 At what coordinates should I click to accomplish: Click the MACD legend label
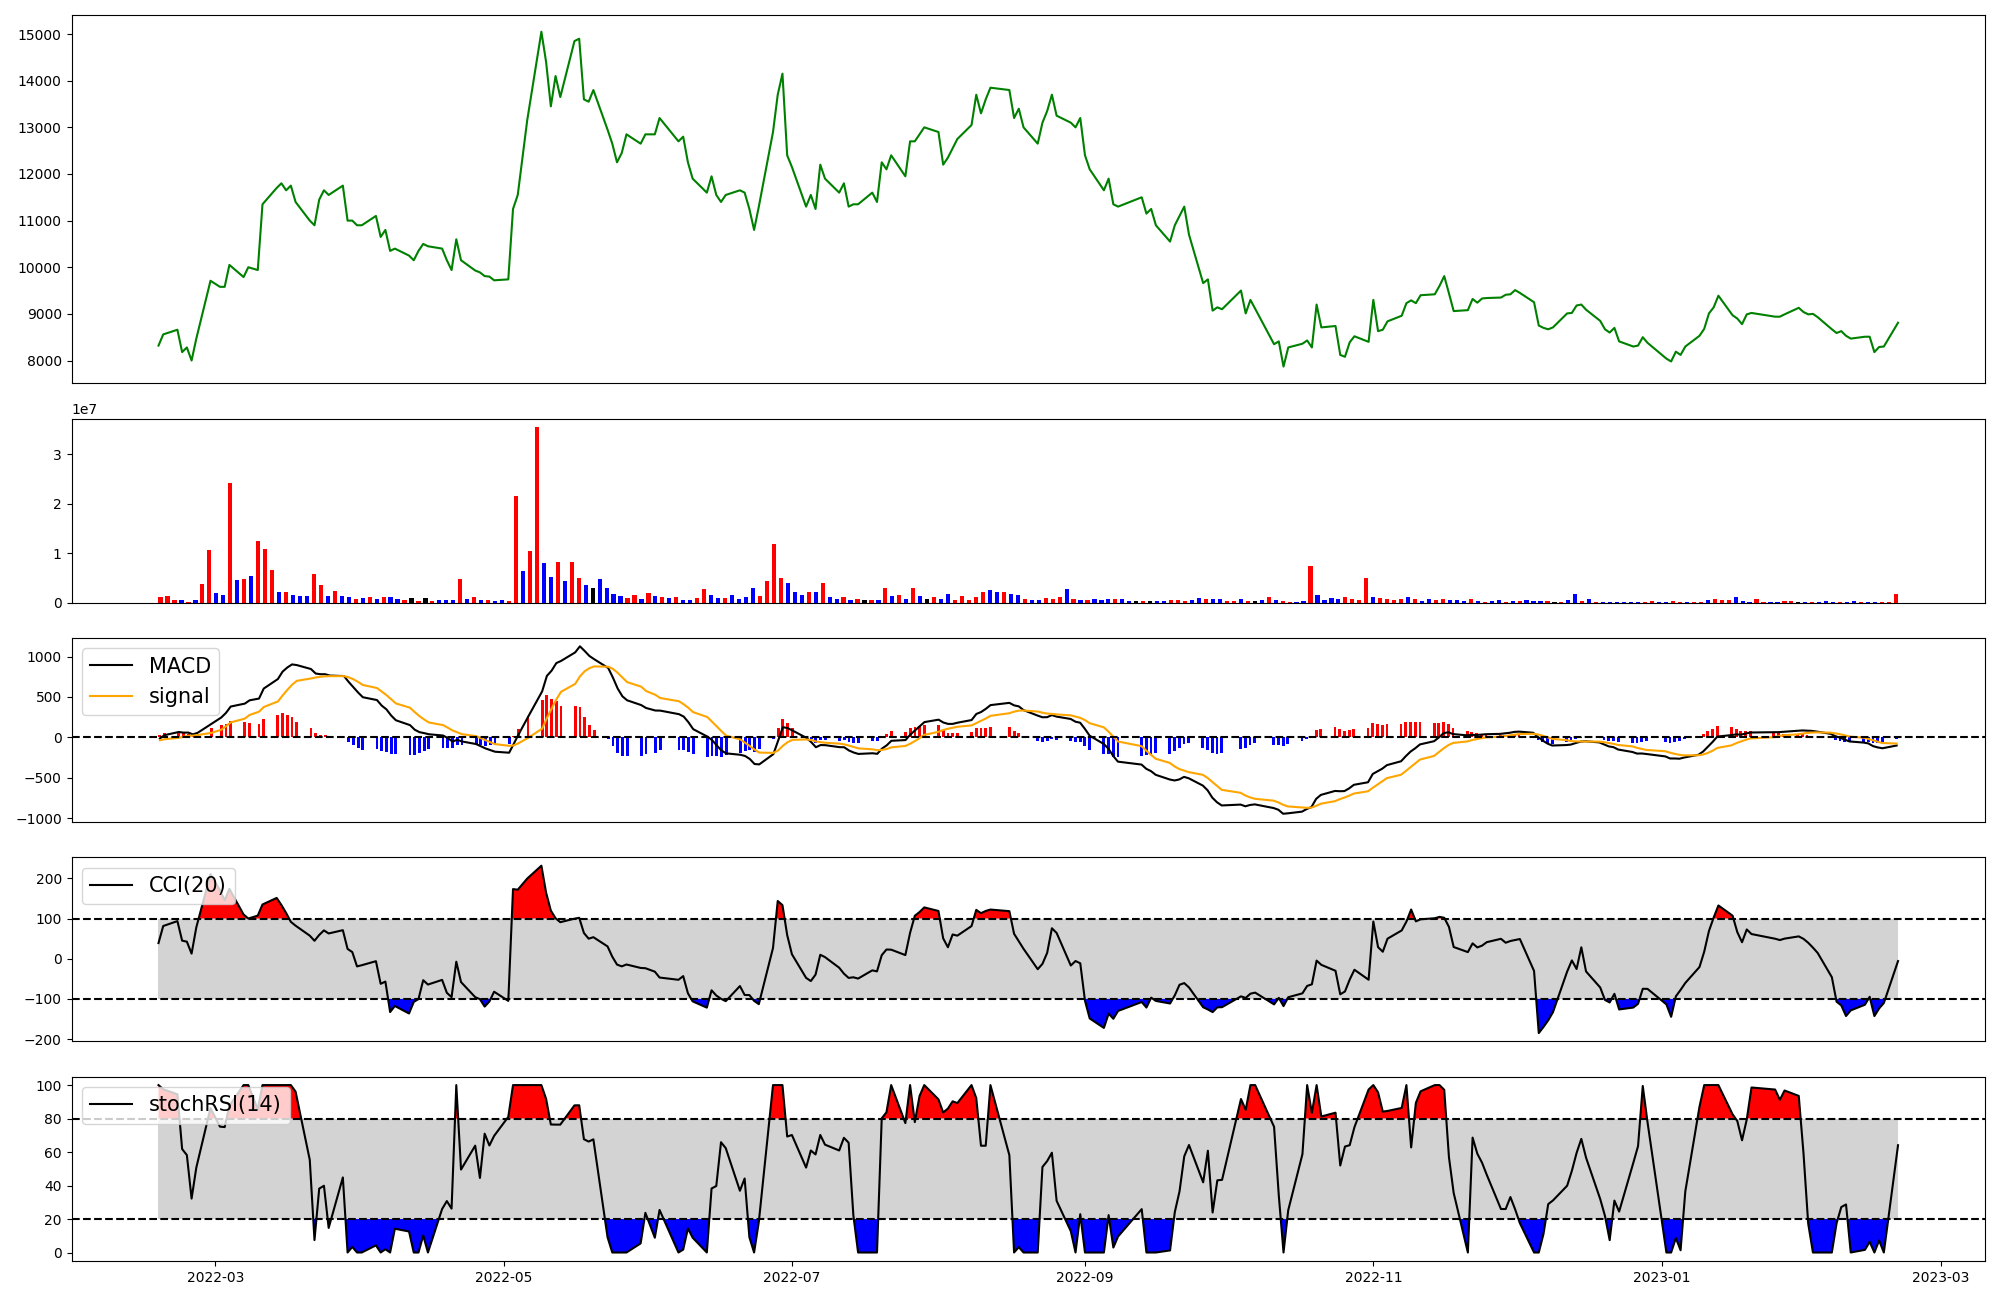[x=179, y=666]
